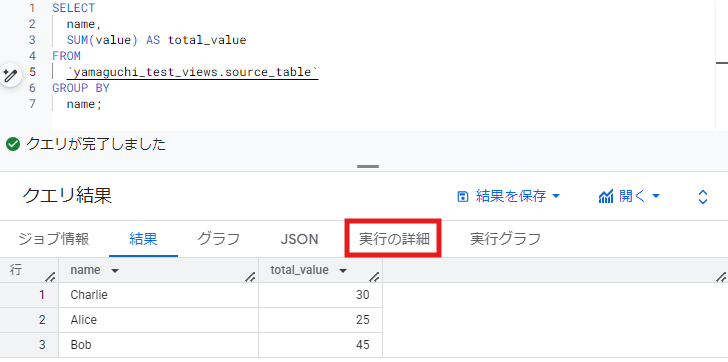This screenshot has height=362, width=728.
Task: Click the horizontal pane divider handle
Action: [368, 167]
